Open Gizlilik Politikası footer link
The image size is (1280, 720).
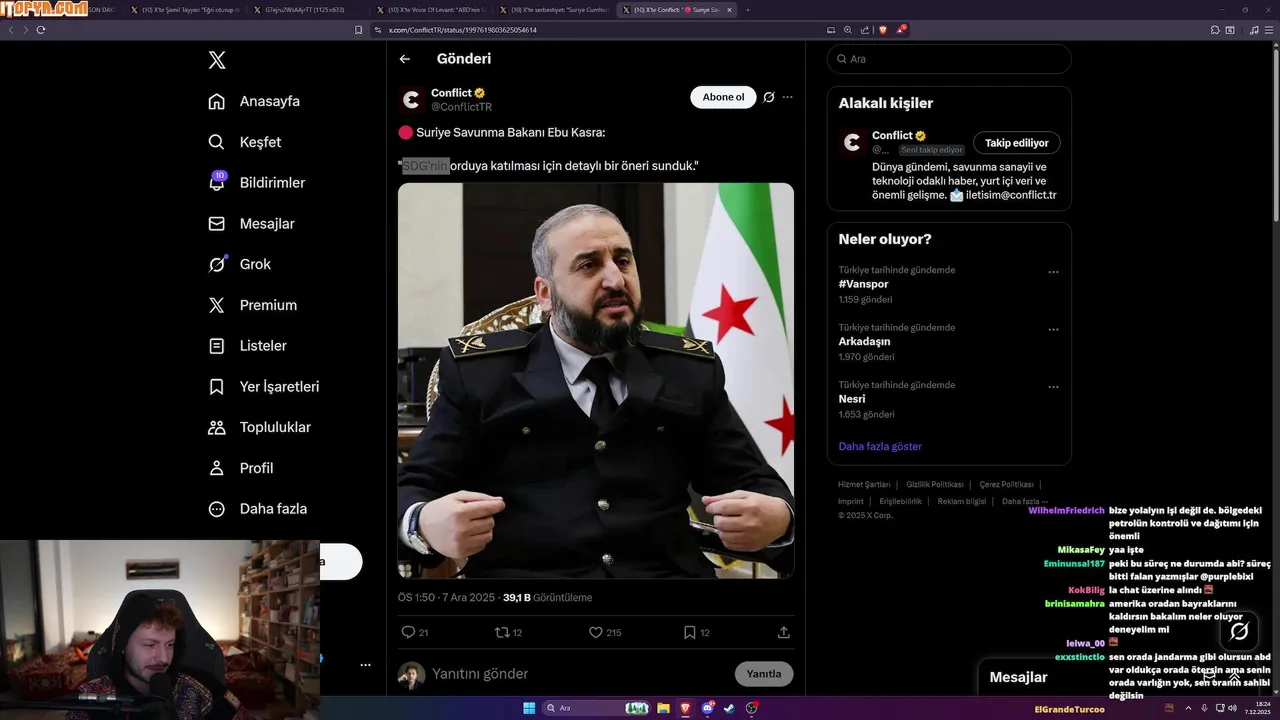(935, 485)
